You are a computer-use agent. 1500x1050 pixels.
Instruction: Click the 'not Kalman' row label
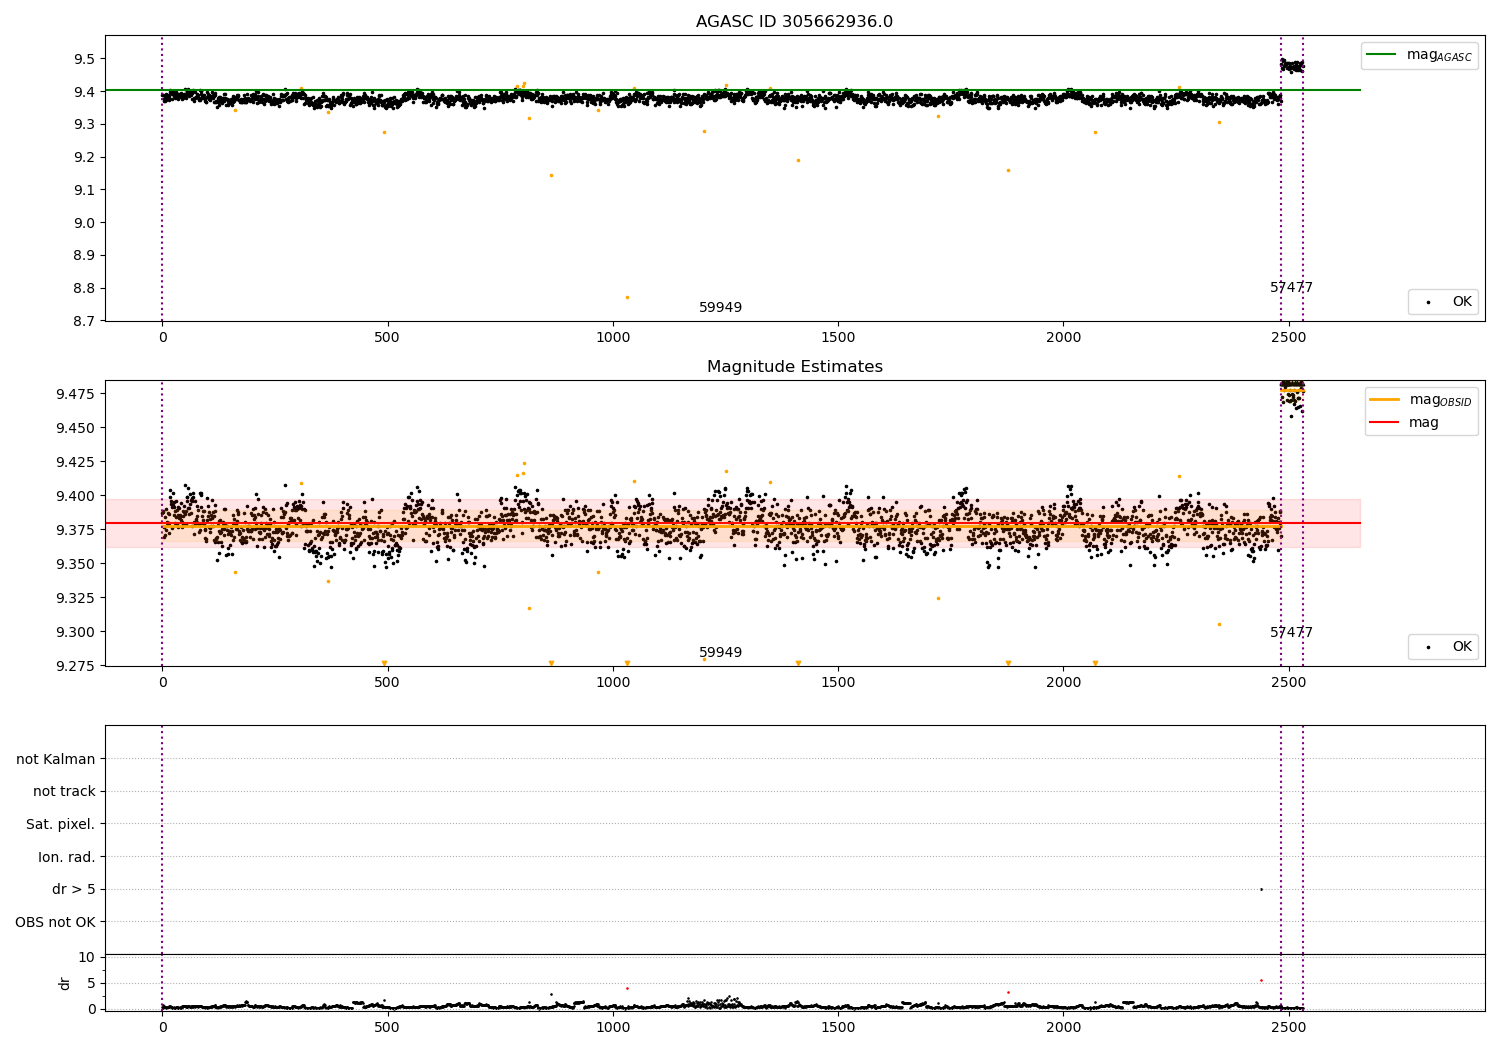(x=56, y=759)
